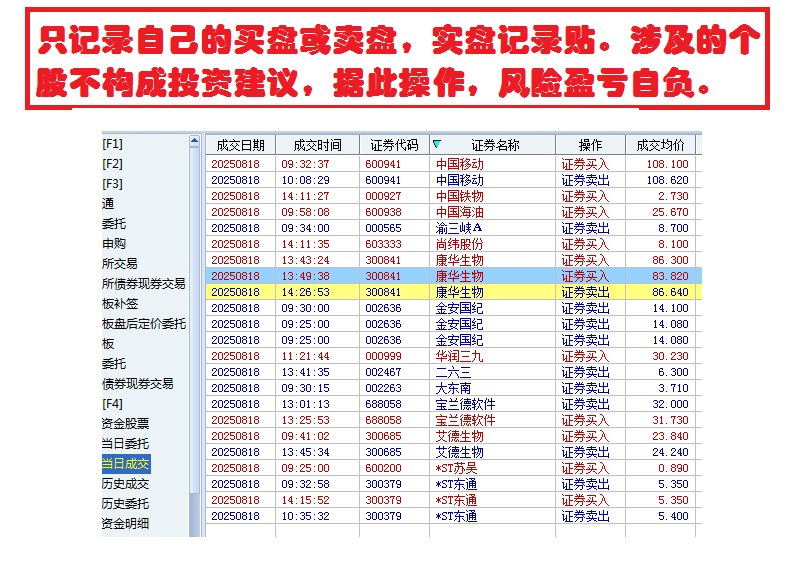Click the *ST苏昊 security name
This screenshot has height=574, width=797.
click(456, 468)
